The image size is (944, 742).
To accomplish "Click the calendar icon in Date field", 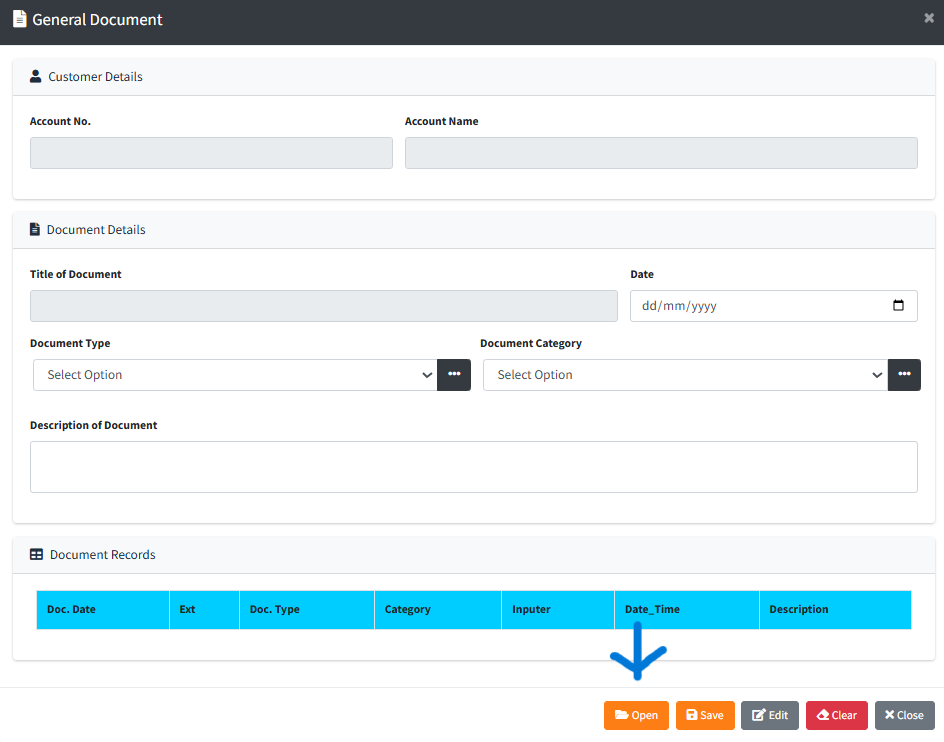I will pos(898,306).
